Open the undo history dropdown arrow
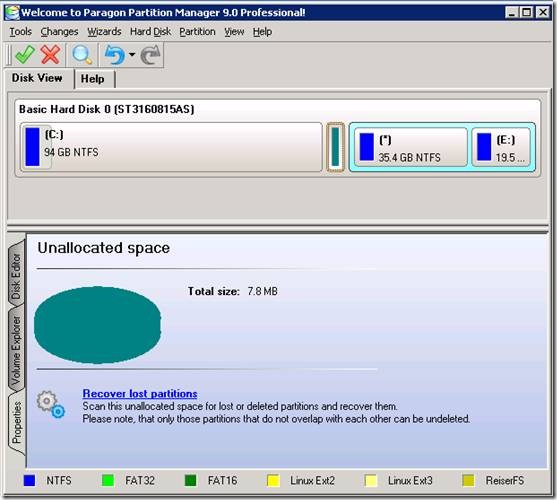Image resolution: width=557 pixels, height=500 pixels. pyautogui.click(x=132, y=54)
